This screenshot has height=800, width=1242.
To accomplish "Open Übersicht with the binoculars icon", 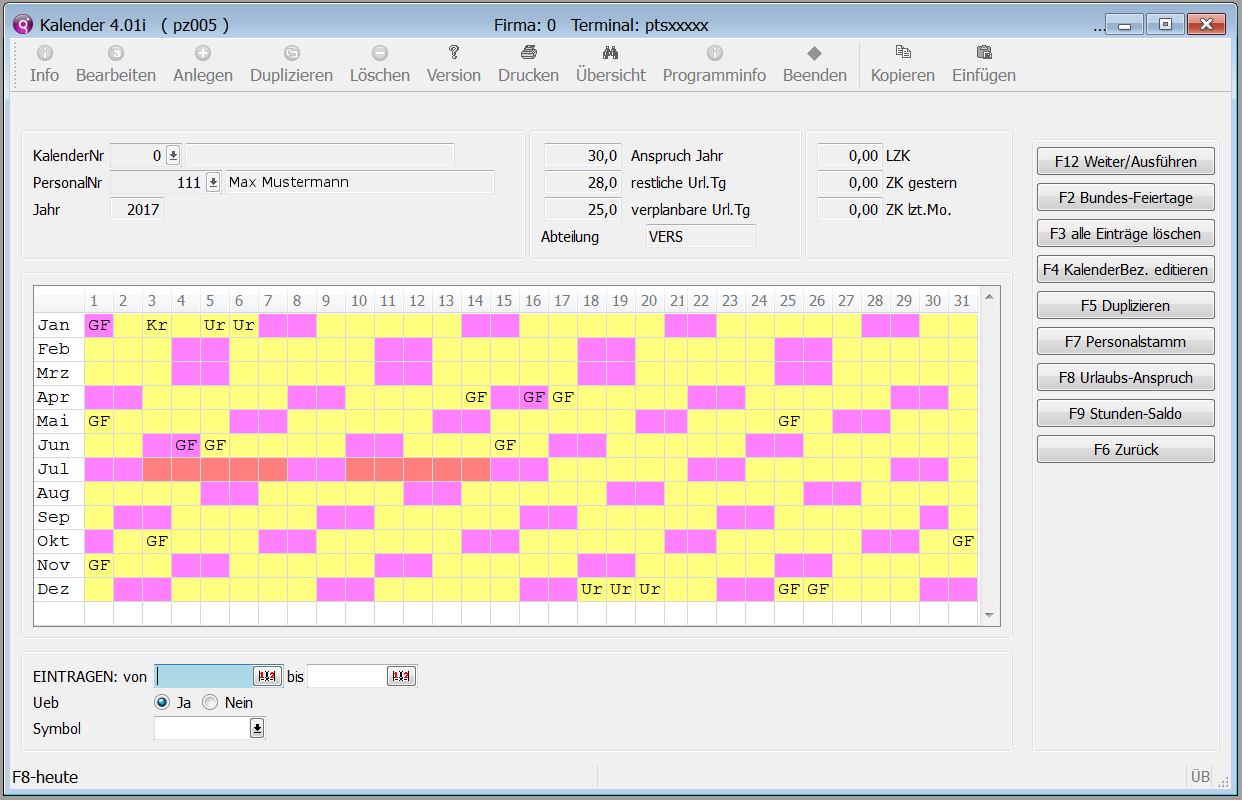I will 610,53.
